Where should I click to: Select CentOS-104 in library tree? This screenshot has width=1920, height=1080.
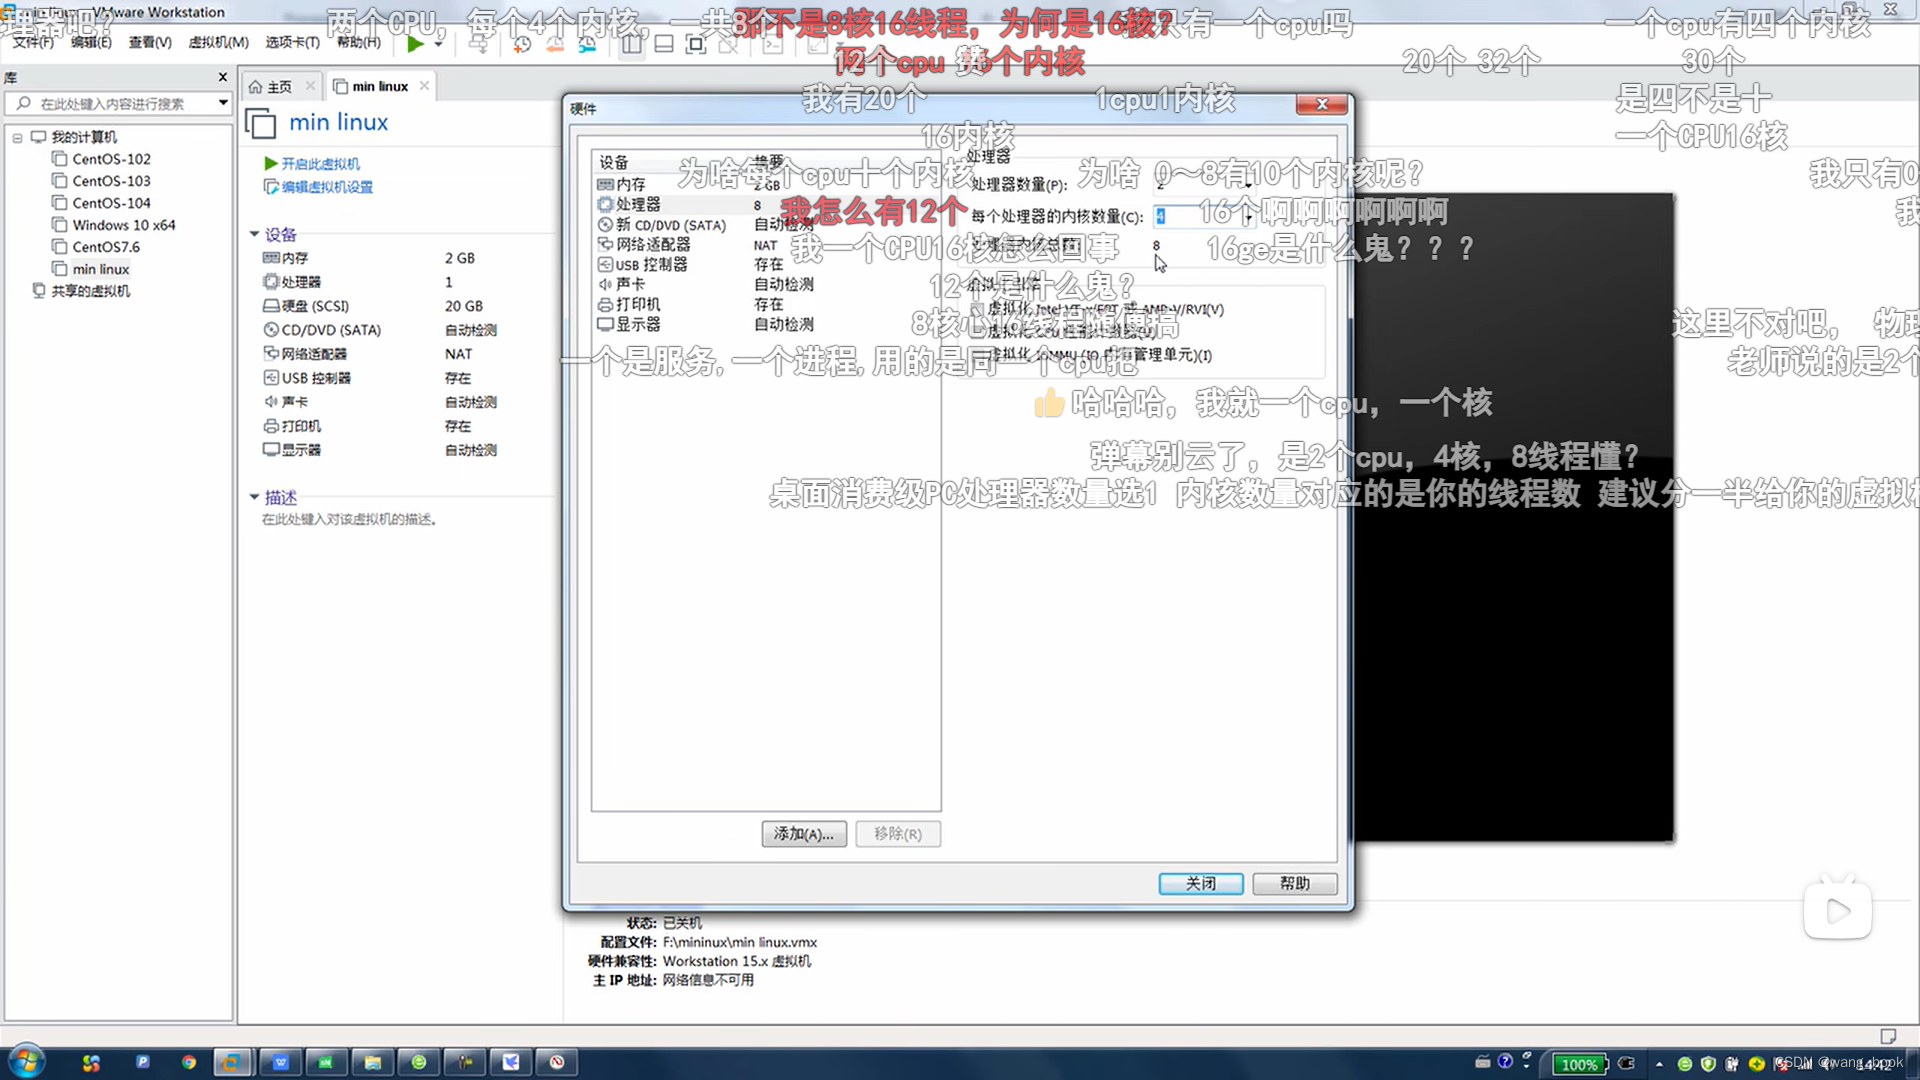tap(111, 203)
